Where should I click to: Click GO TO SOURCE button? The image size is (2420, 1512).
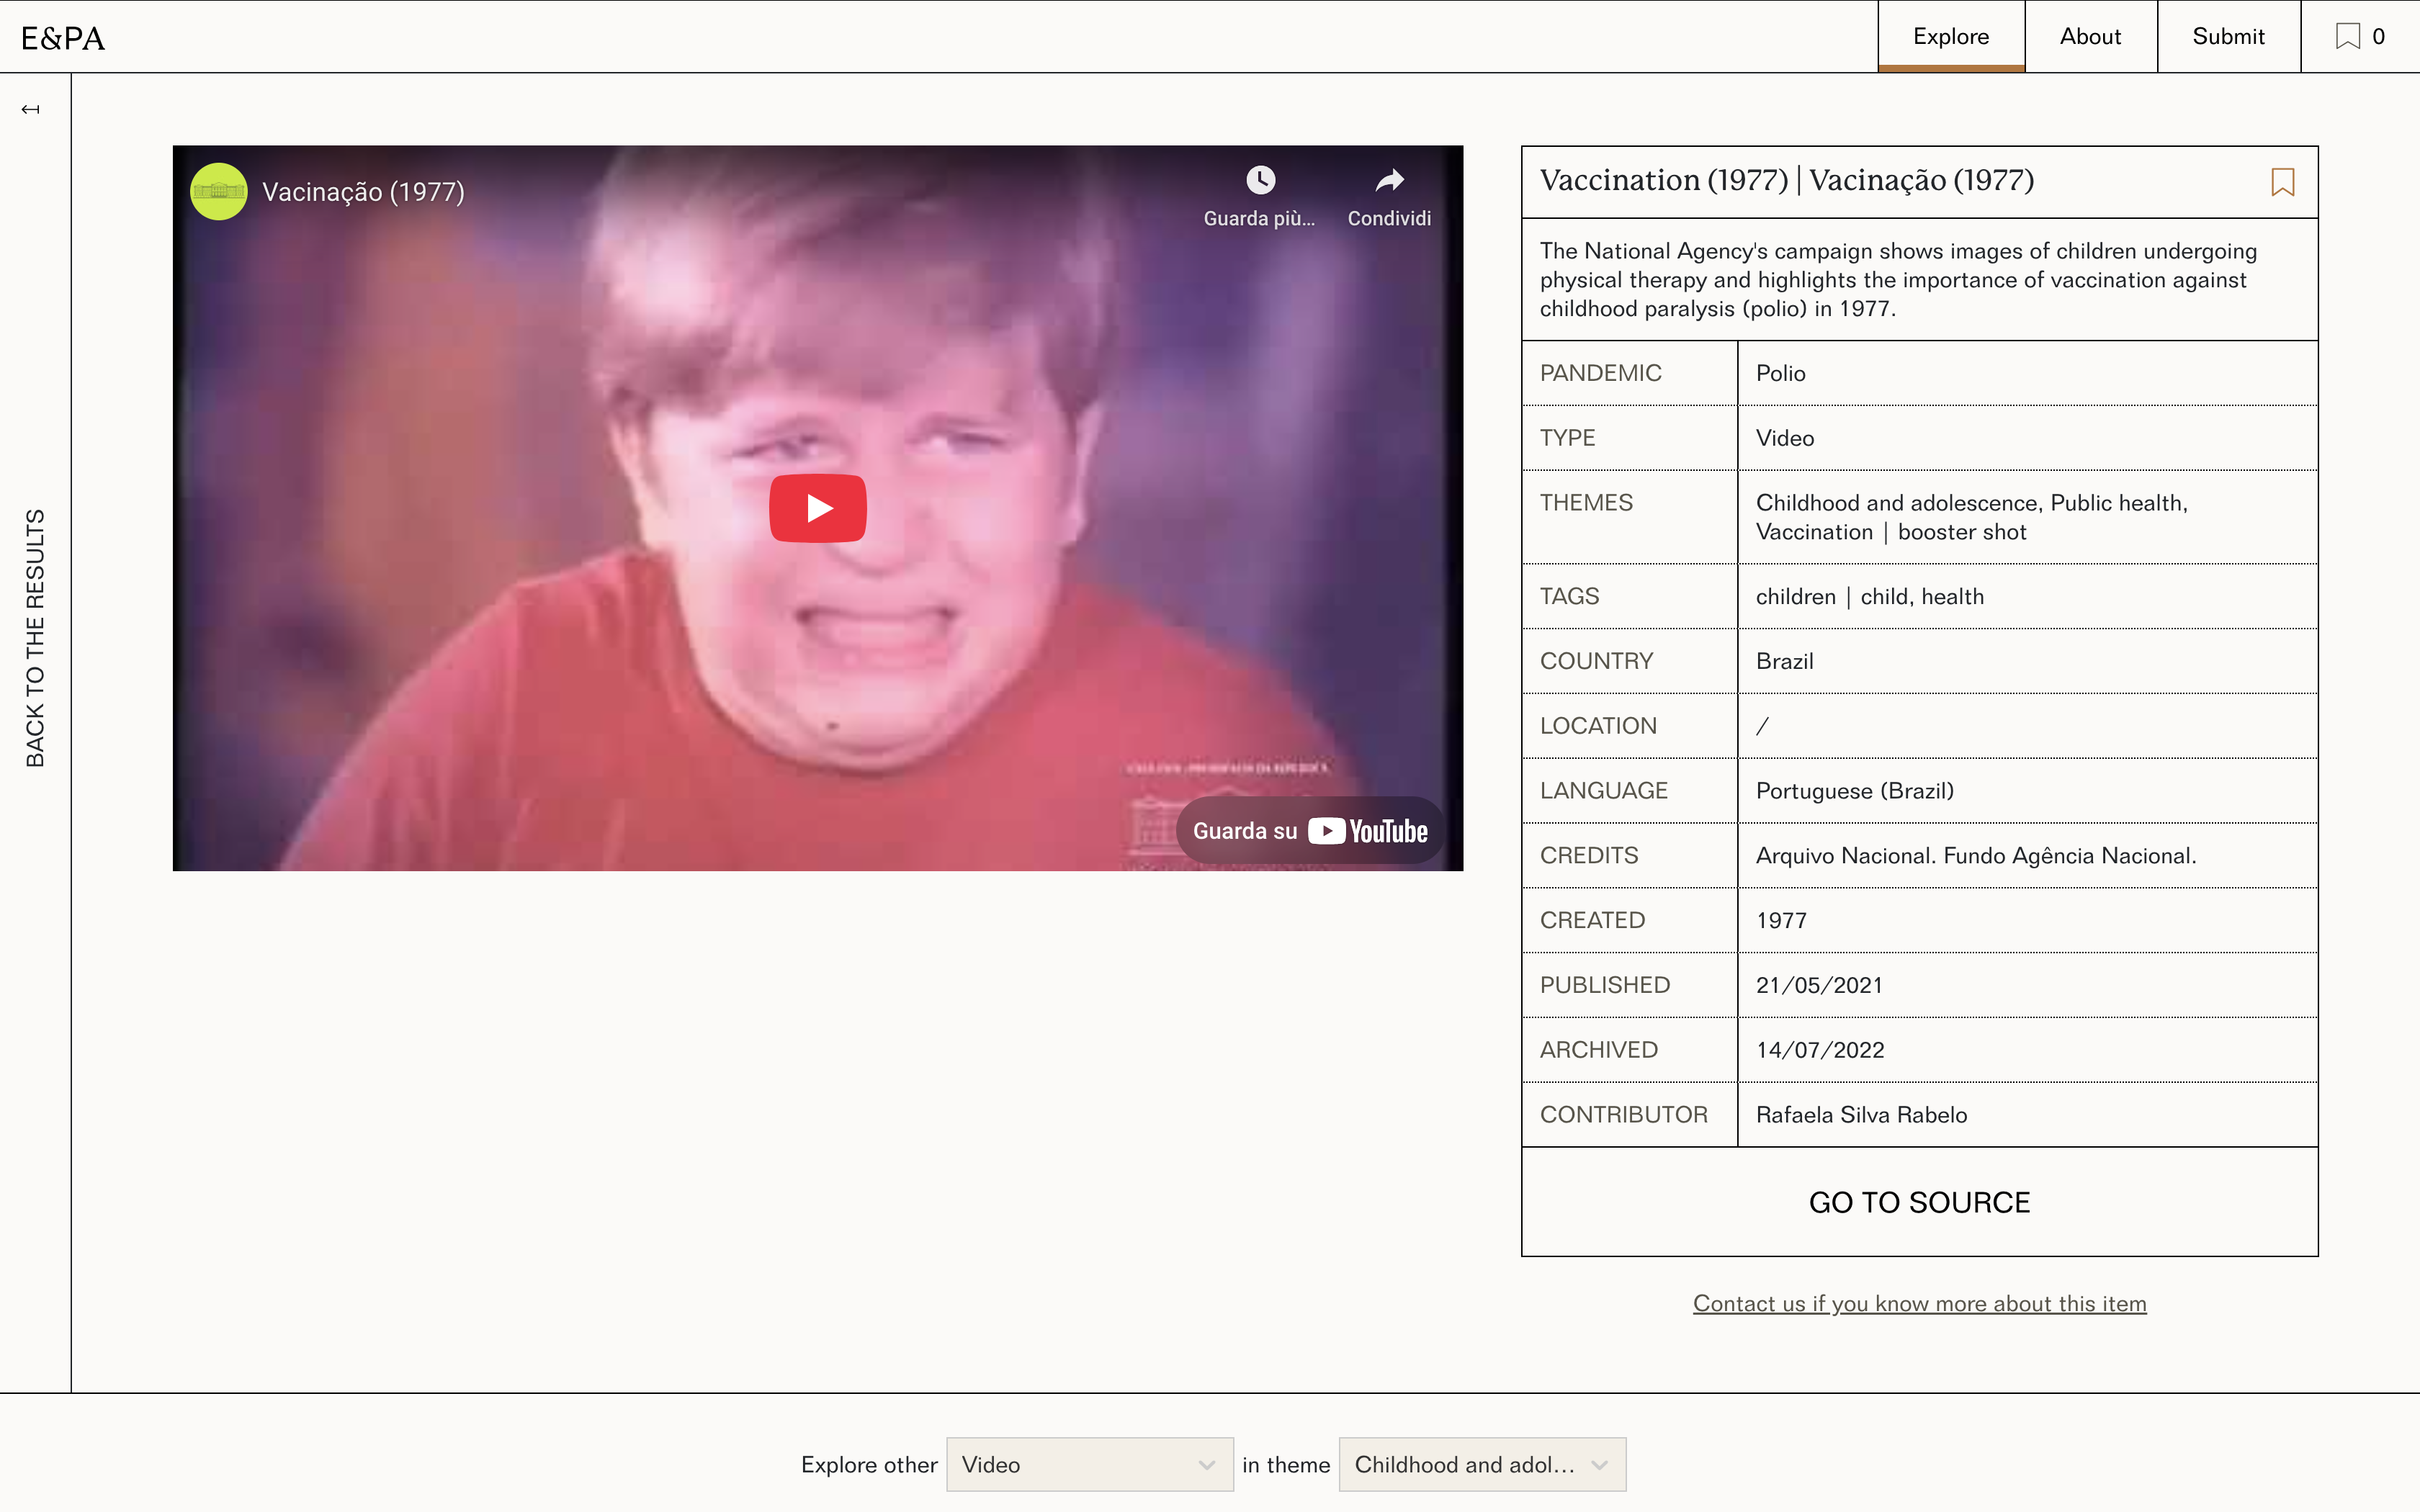[x=1919, y=1202]
